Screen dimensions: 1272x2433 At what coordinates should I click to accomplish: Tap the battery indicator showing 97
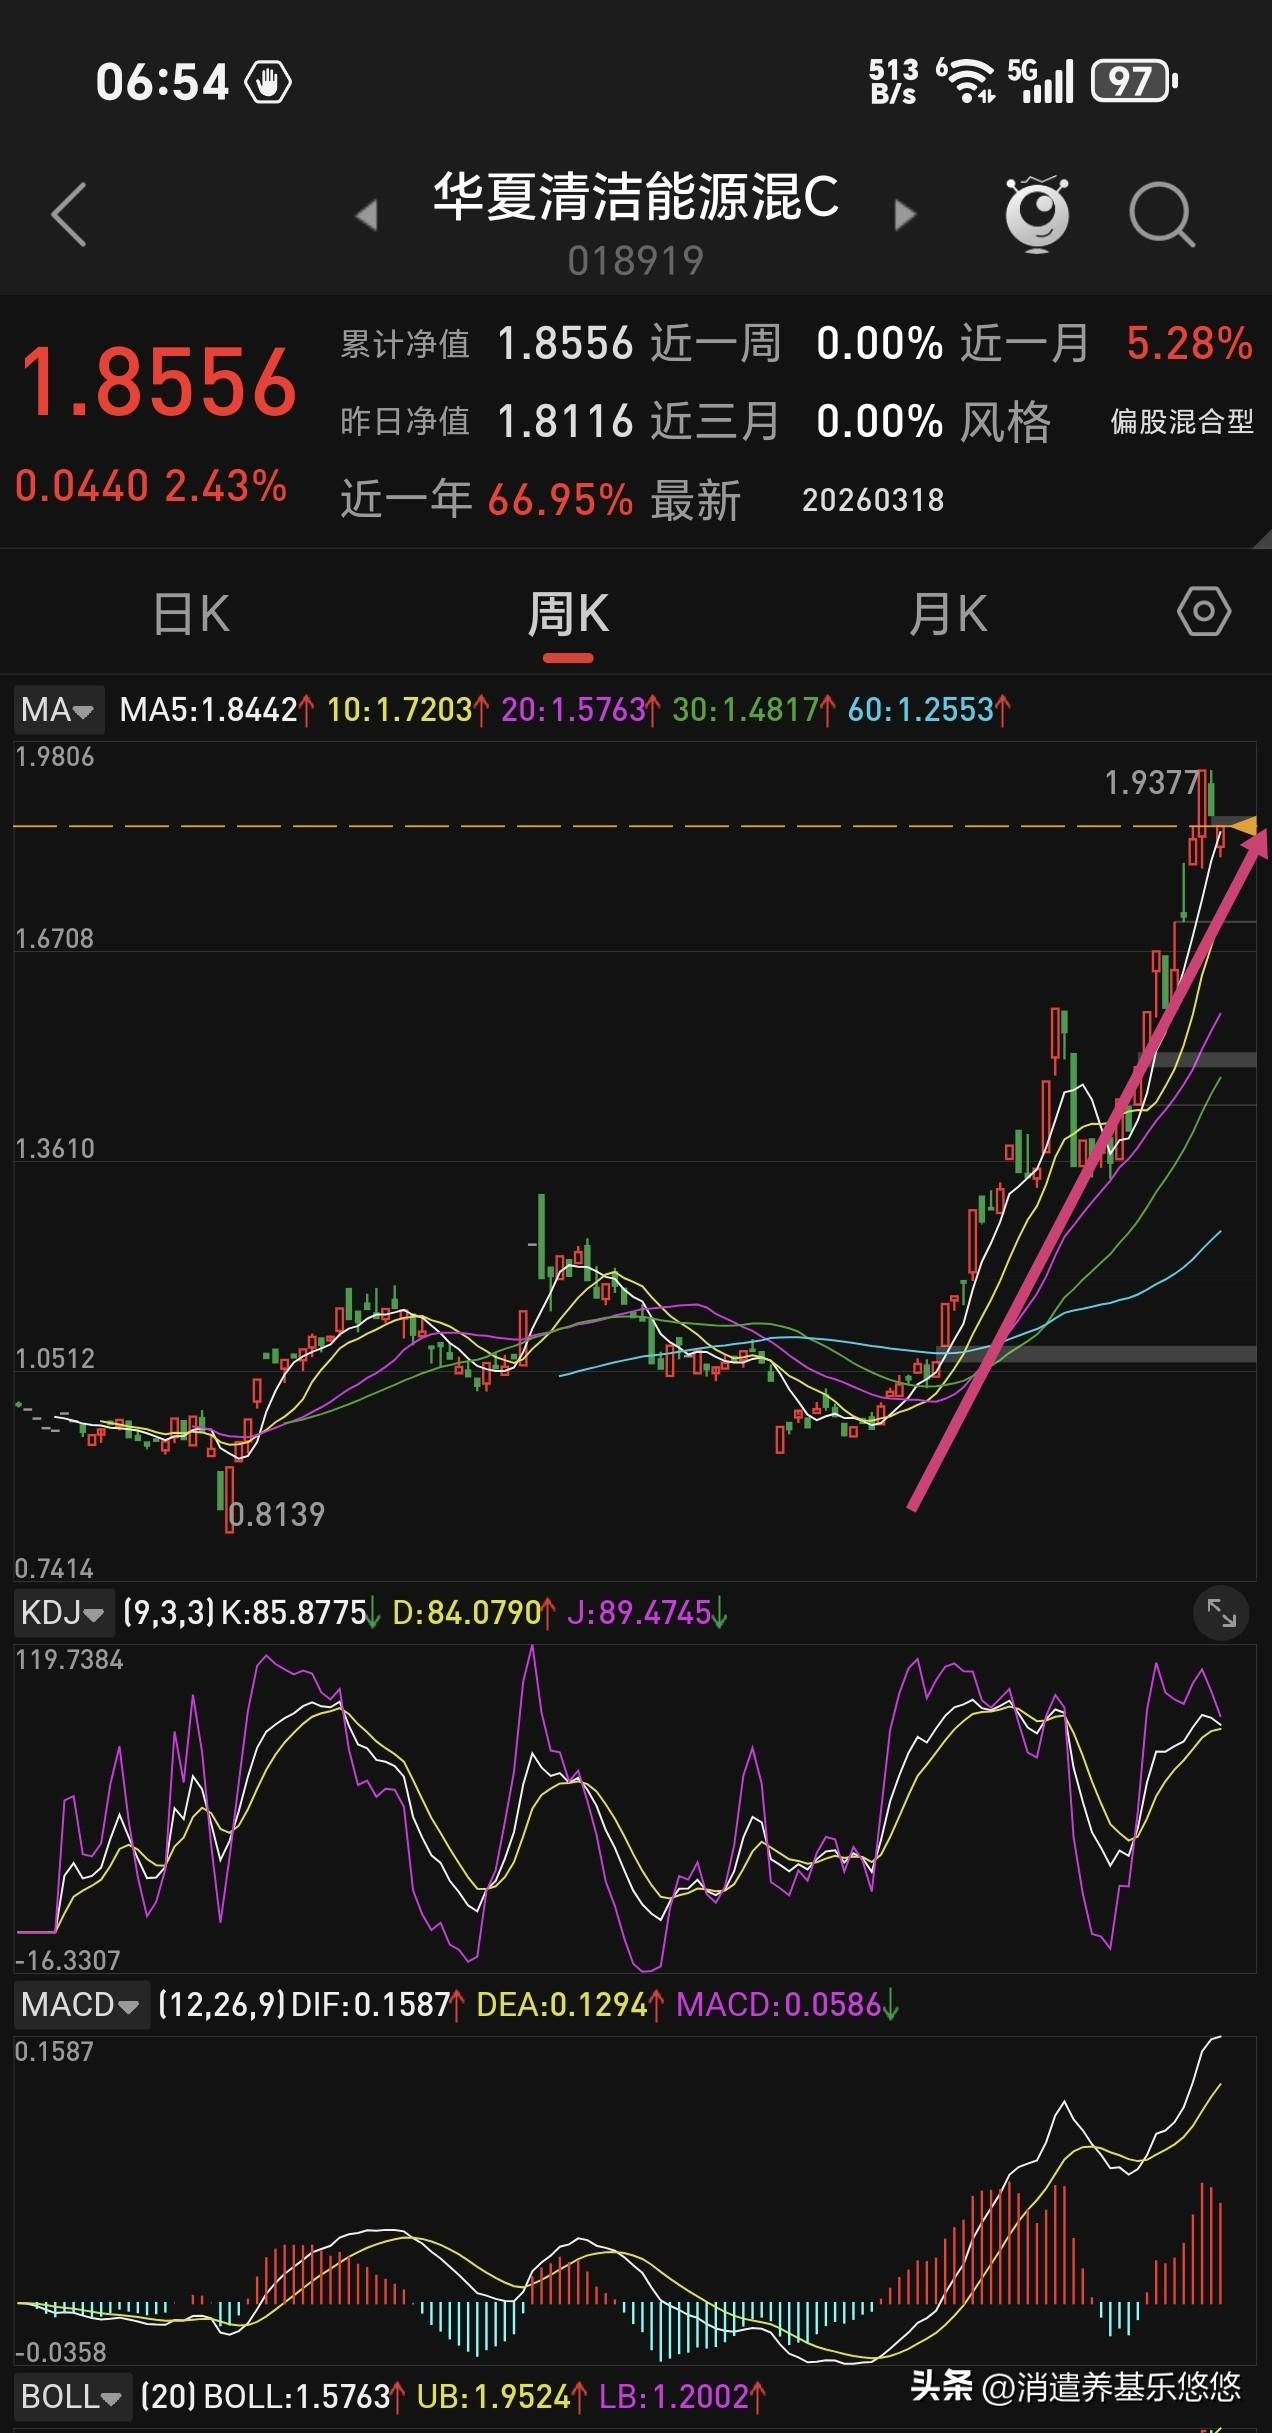point(1134,82)
